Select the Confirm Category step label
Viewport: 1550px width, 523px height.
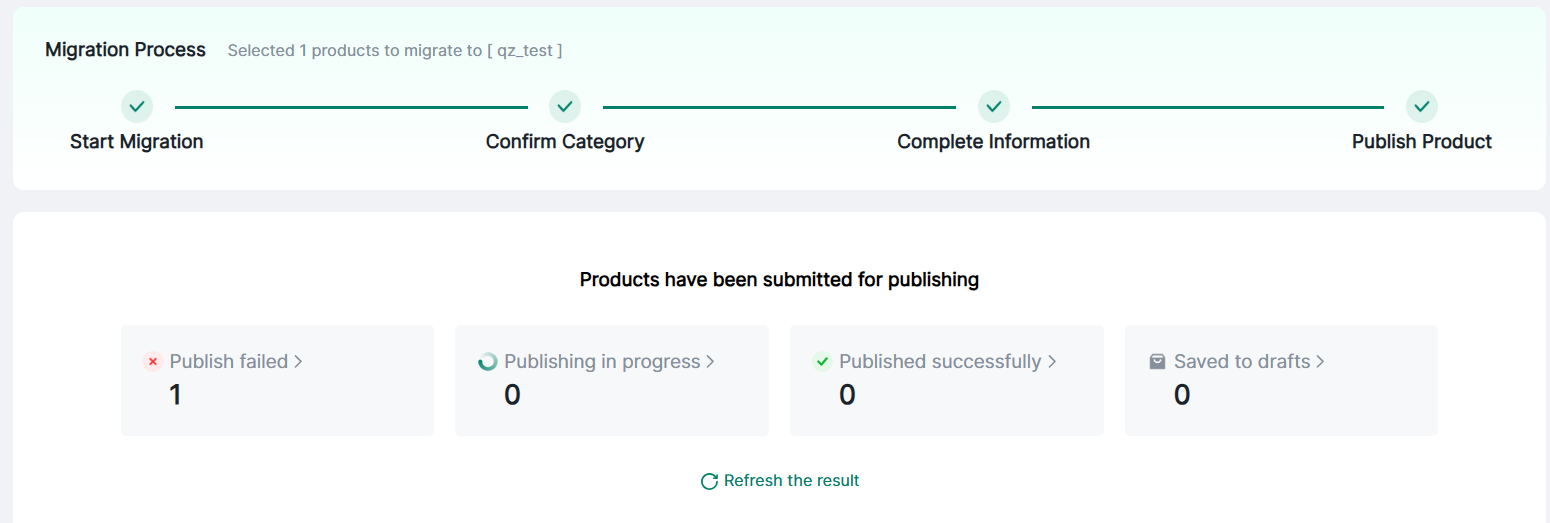[x=565, y=142]
